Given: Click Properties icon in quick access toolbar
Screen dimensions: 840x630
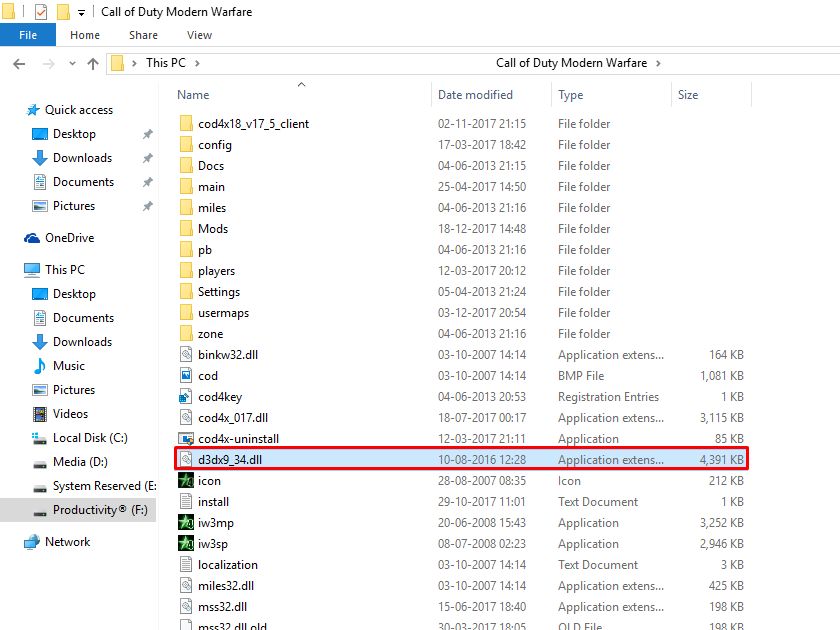Looking at the screenshot, I should click(41, 11).
